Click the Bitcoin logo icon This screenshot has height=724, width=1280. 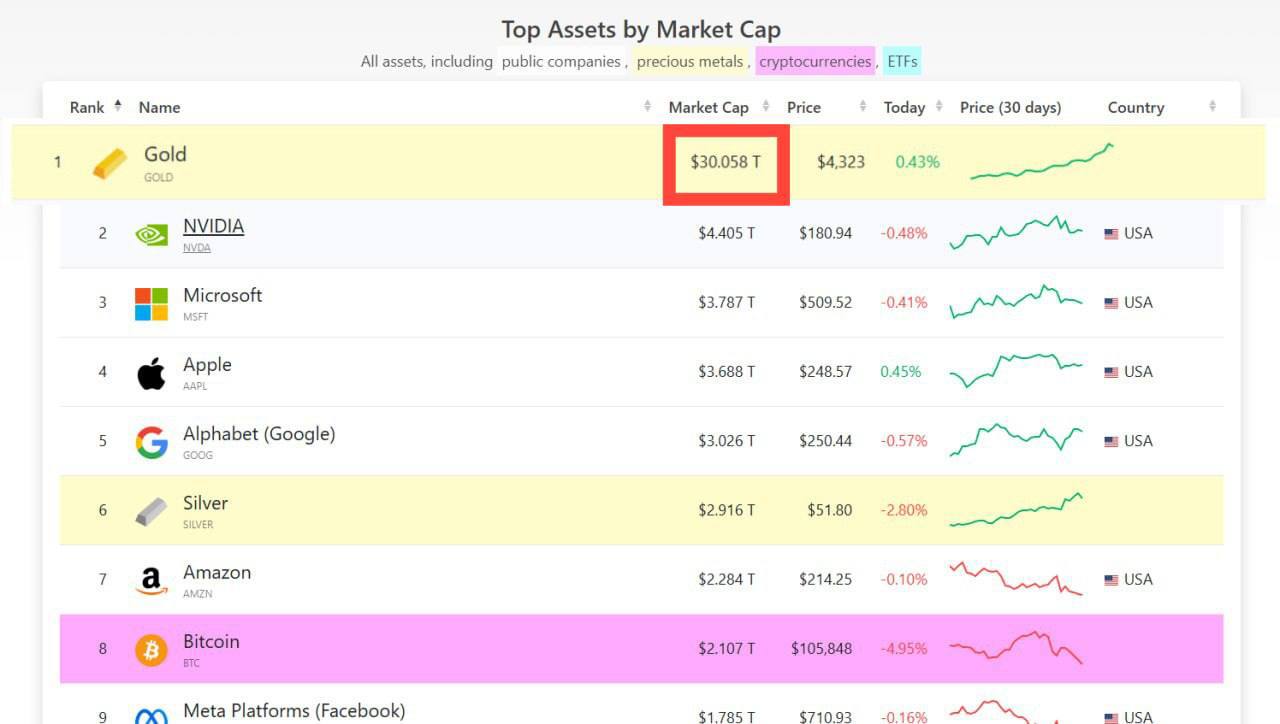(x=151, y=649)
